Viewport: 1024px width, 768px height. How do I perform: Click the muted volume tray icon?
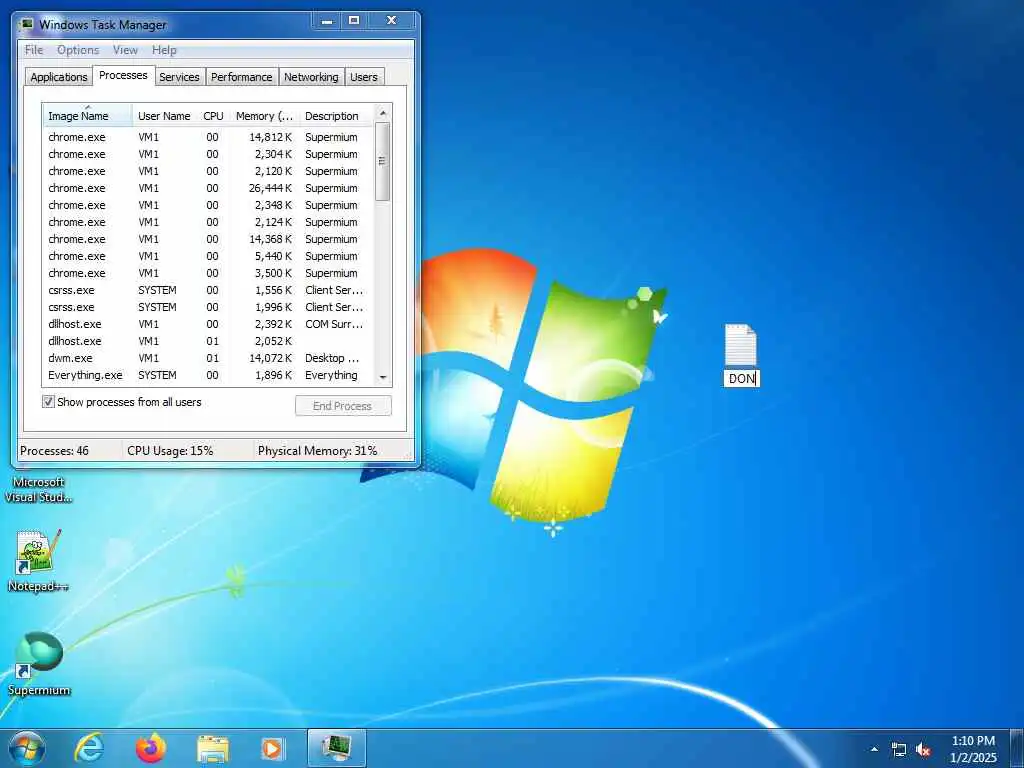pyautogui.click(x=923, y=750)
